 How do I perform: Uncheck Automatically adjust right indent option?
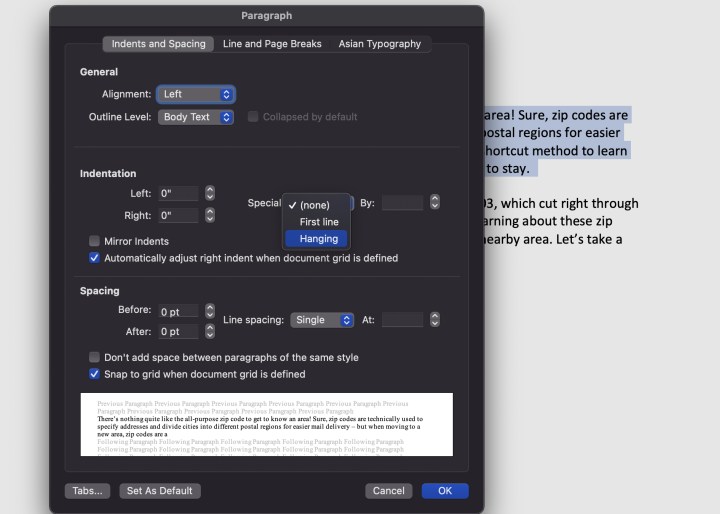point(94,258)
